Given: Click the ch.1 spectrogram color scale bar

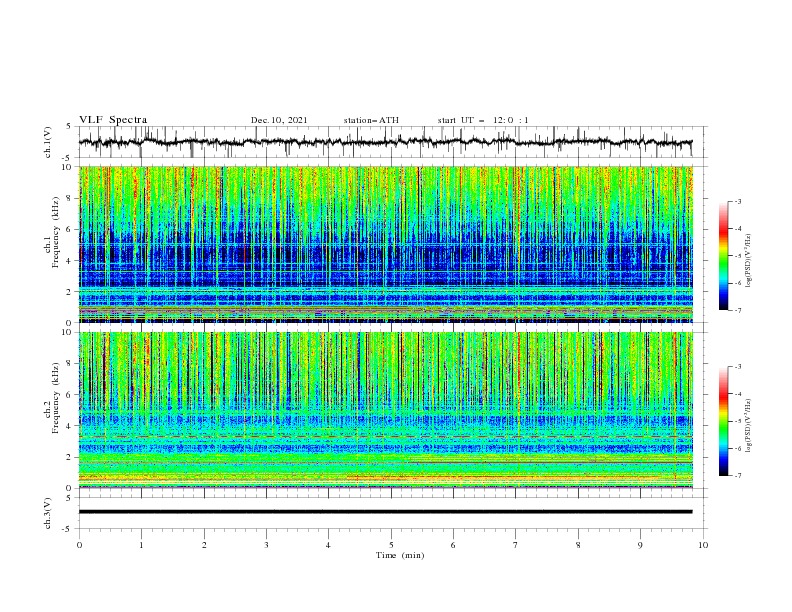Looking at the screenshot, I should click(x=723, y=255).
